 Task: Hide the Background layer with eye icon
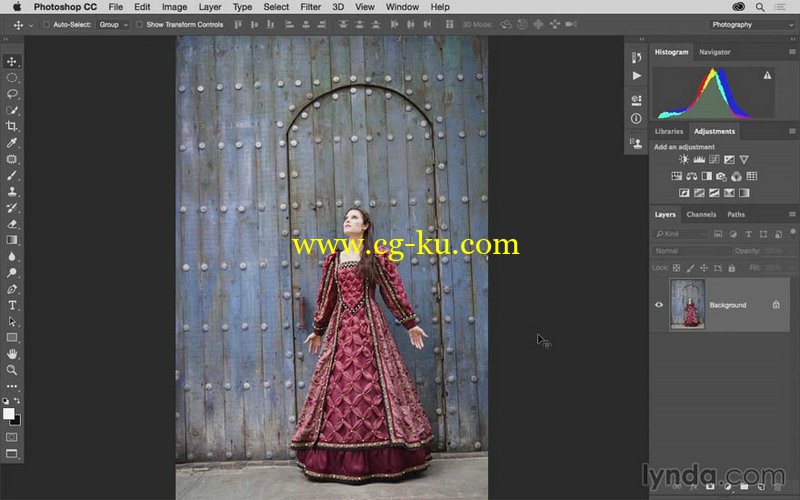point(659,305)
